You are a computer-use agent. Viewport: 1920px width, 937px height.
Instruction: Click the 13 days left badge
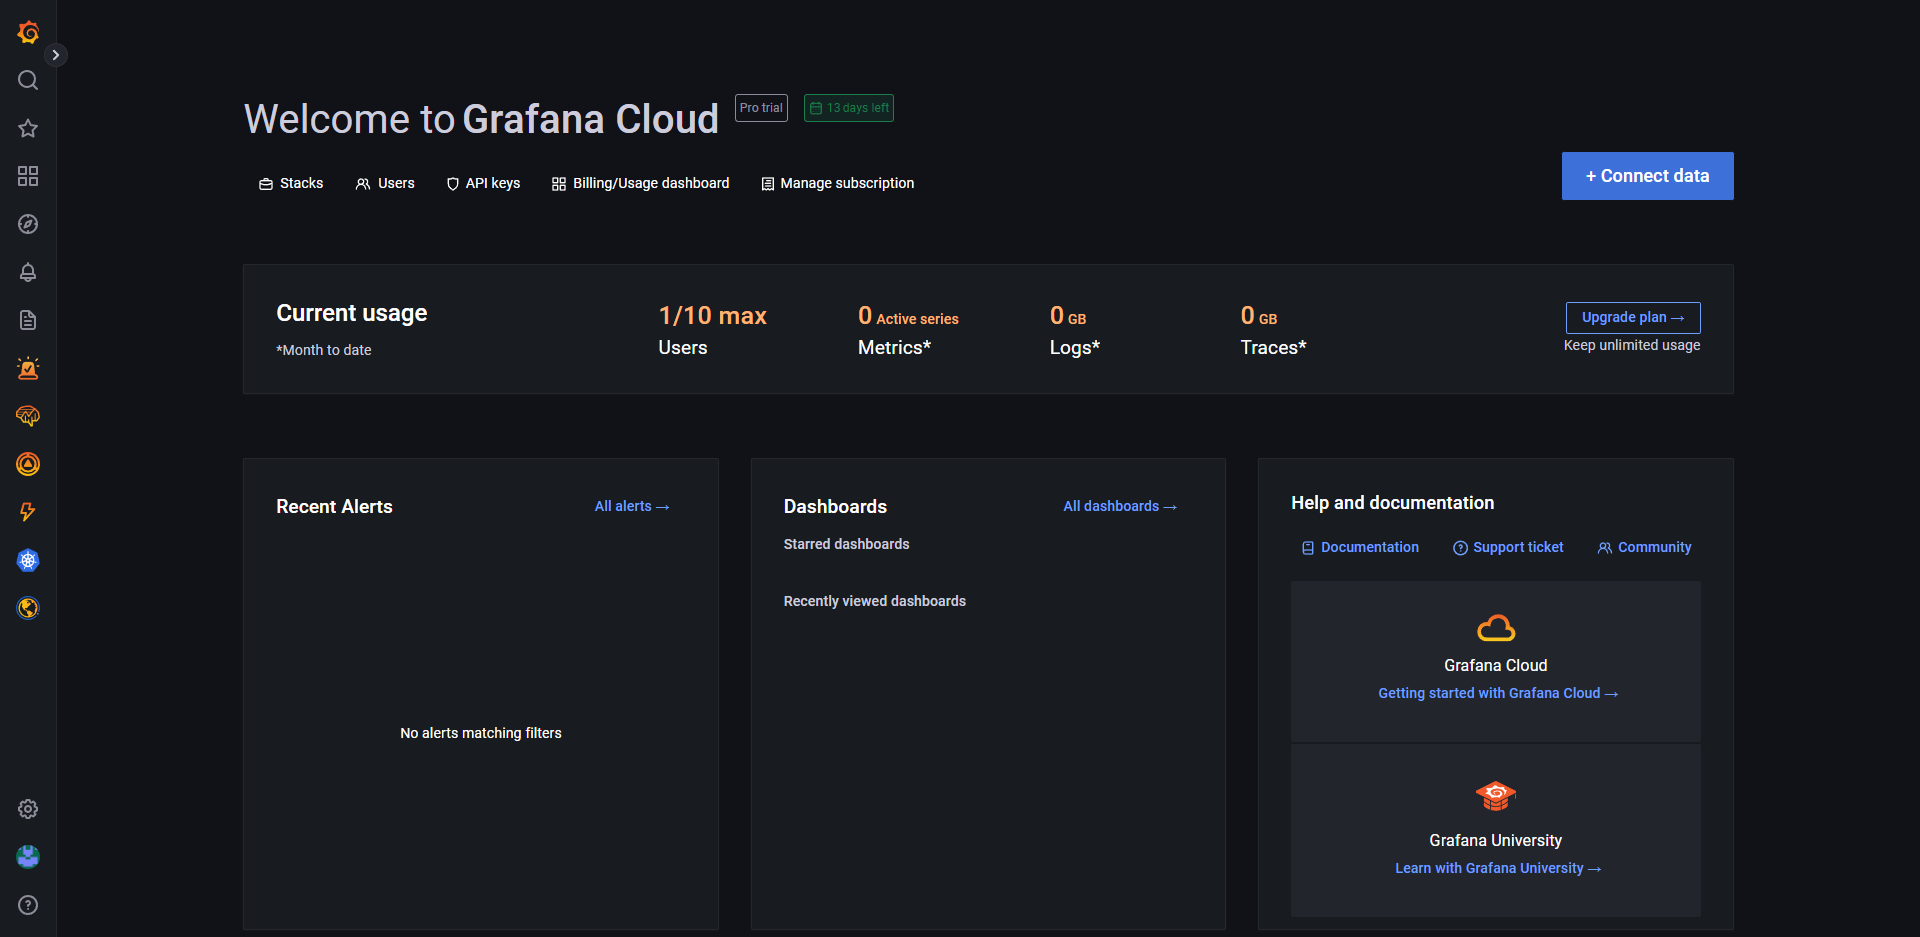tap(849, 108)
